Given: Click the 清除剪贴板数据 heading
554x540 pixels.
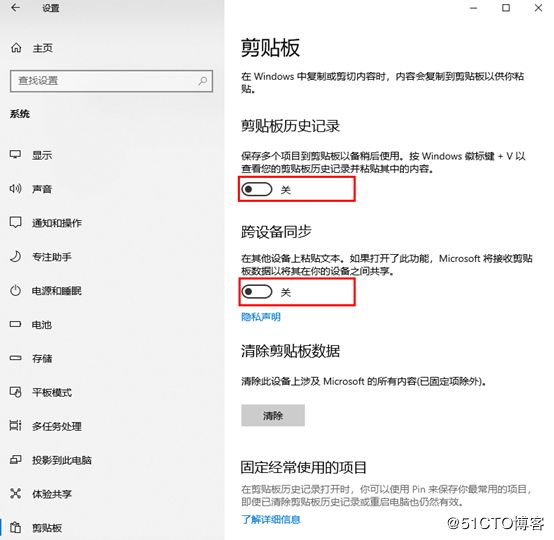Looking at the screenshot, I should point(290,351).
